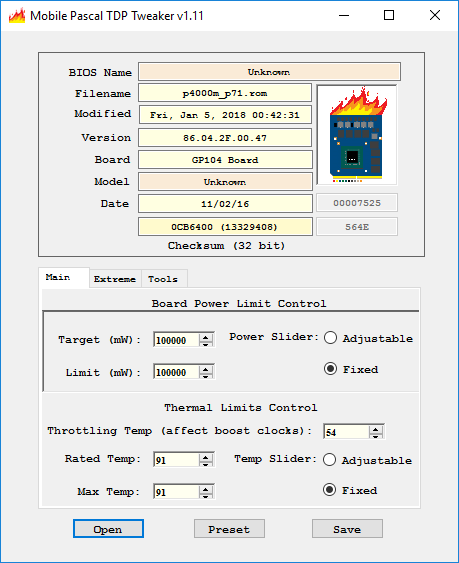This screenshot has height=563, width=459.
Task: Click the Model field showing Unknown
Action: (x=225, y=182)
